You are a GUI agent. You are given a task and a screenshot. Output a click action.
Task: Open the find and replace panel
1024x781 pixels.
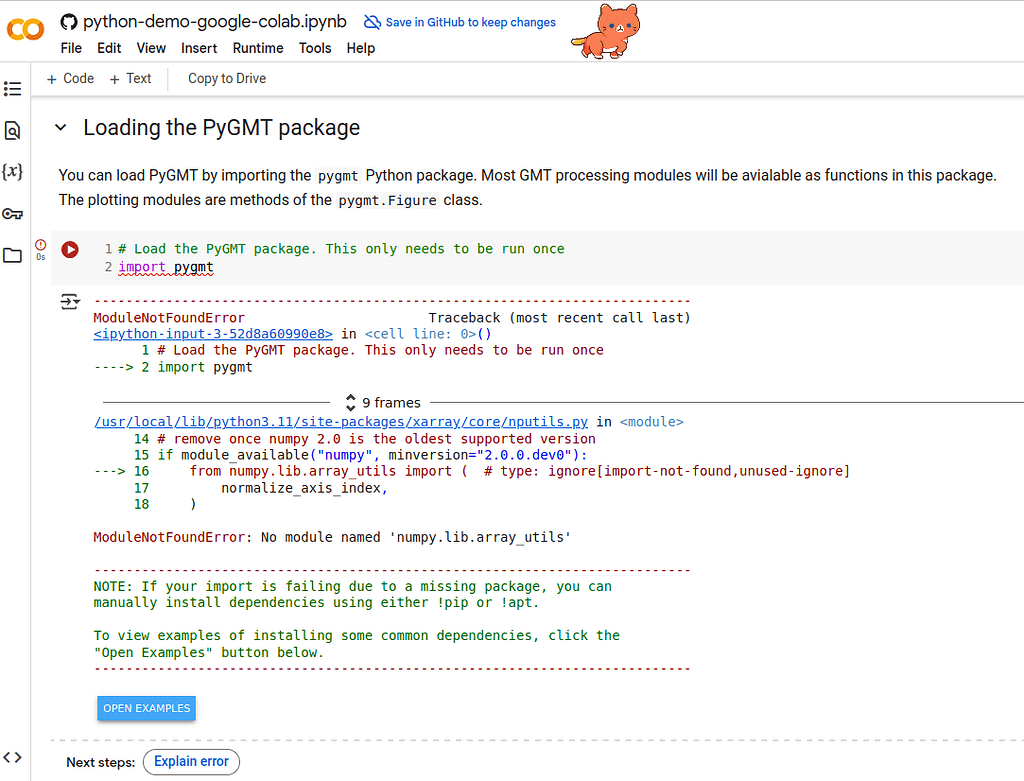click(x=13, y=130)
